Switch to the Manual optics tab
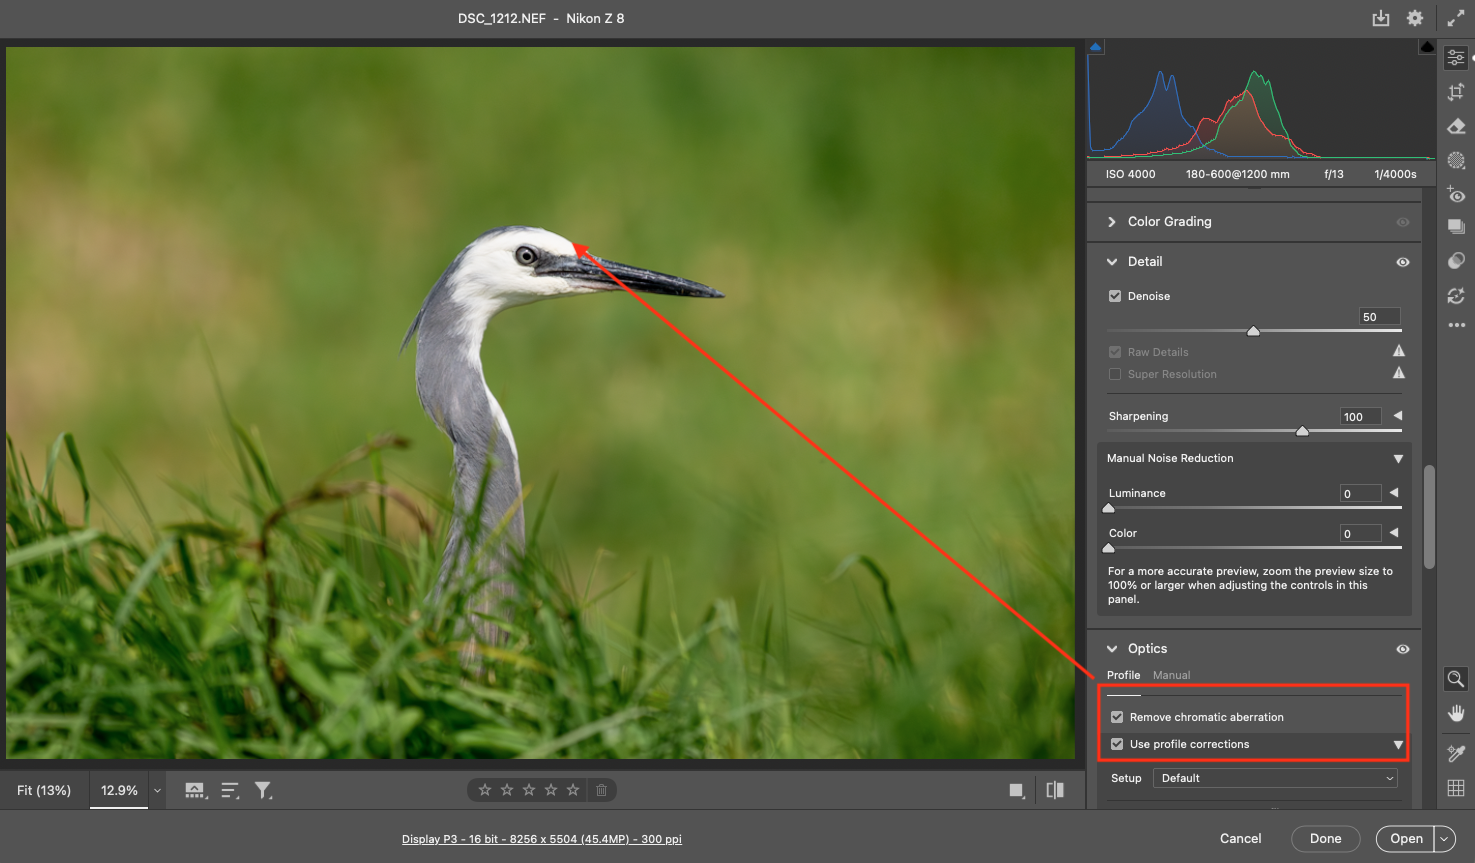 tap(1171, 675)
